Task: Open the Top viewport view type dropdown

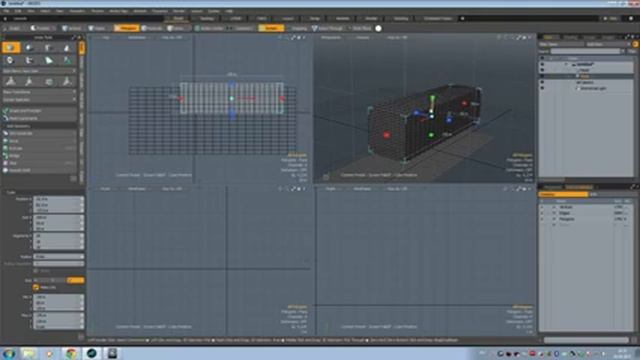Action: pyautogui.click(x=106, y=37)
